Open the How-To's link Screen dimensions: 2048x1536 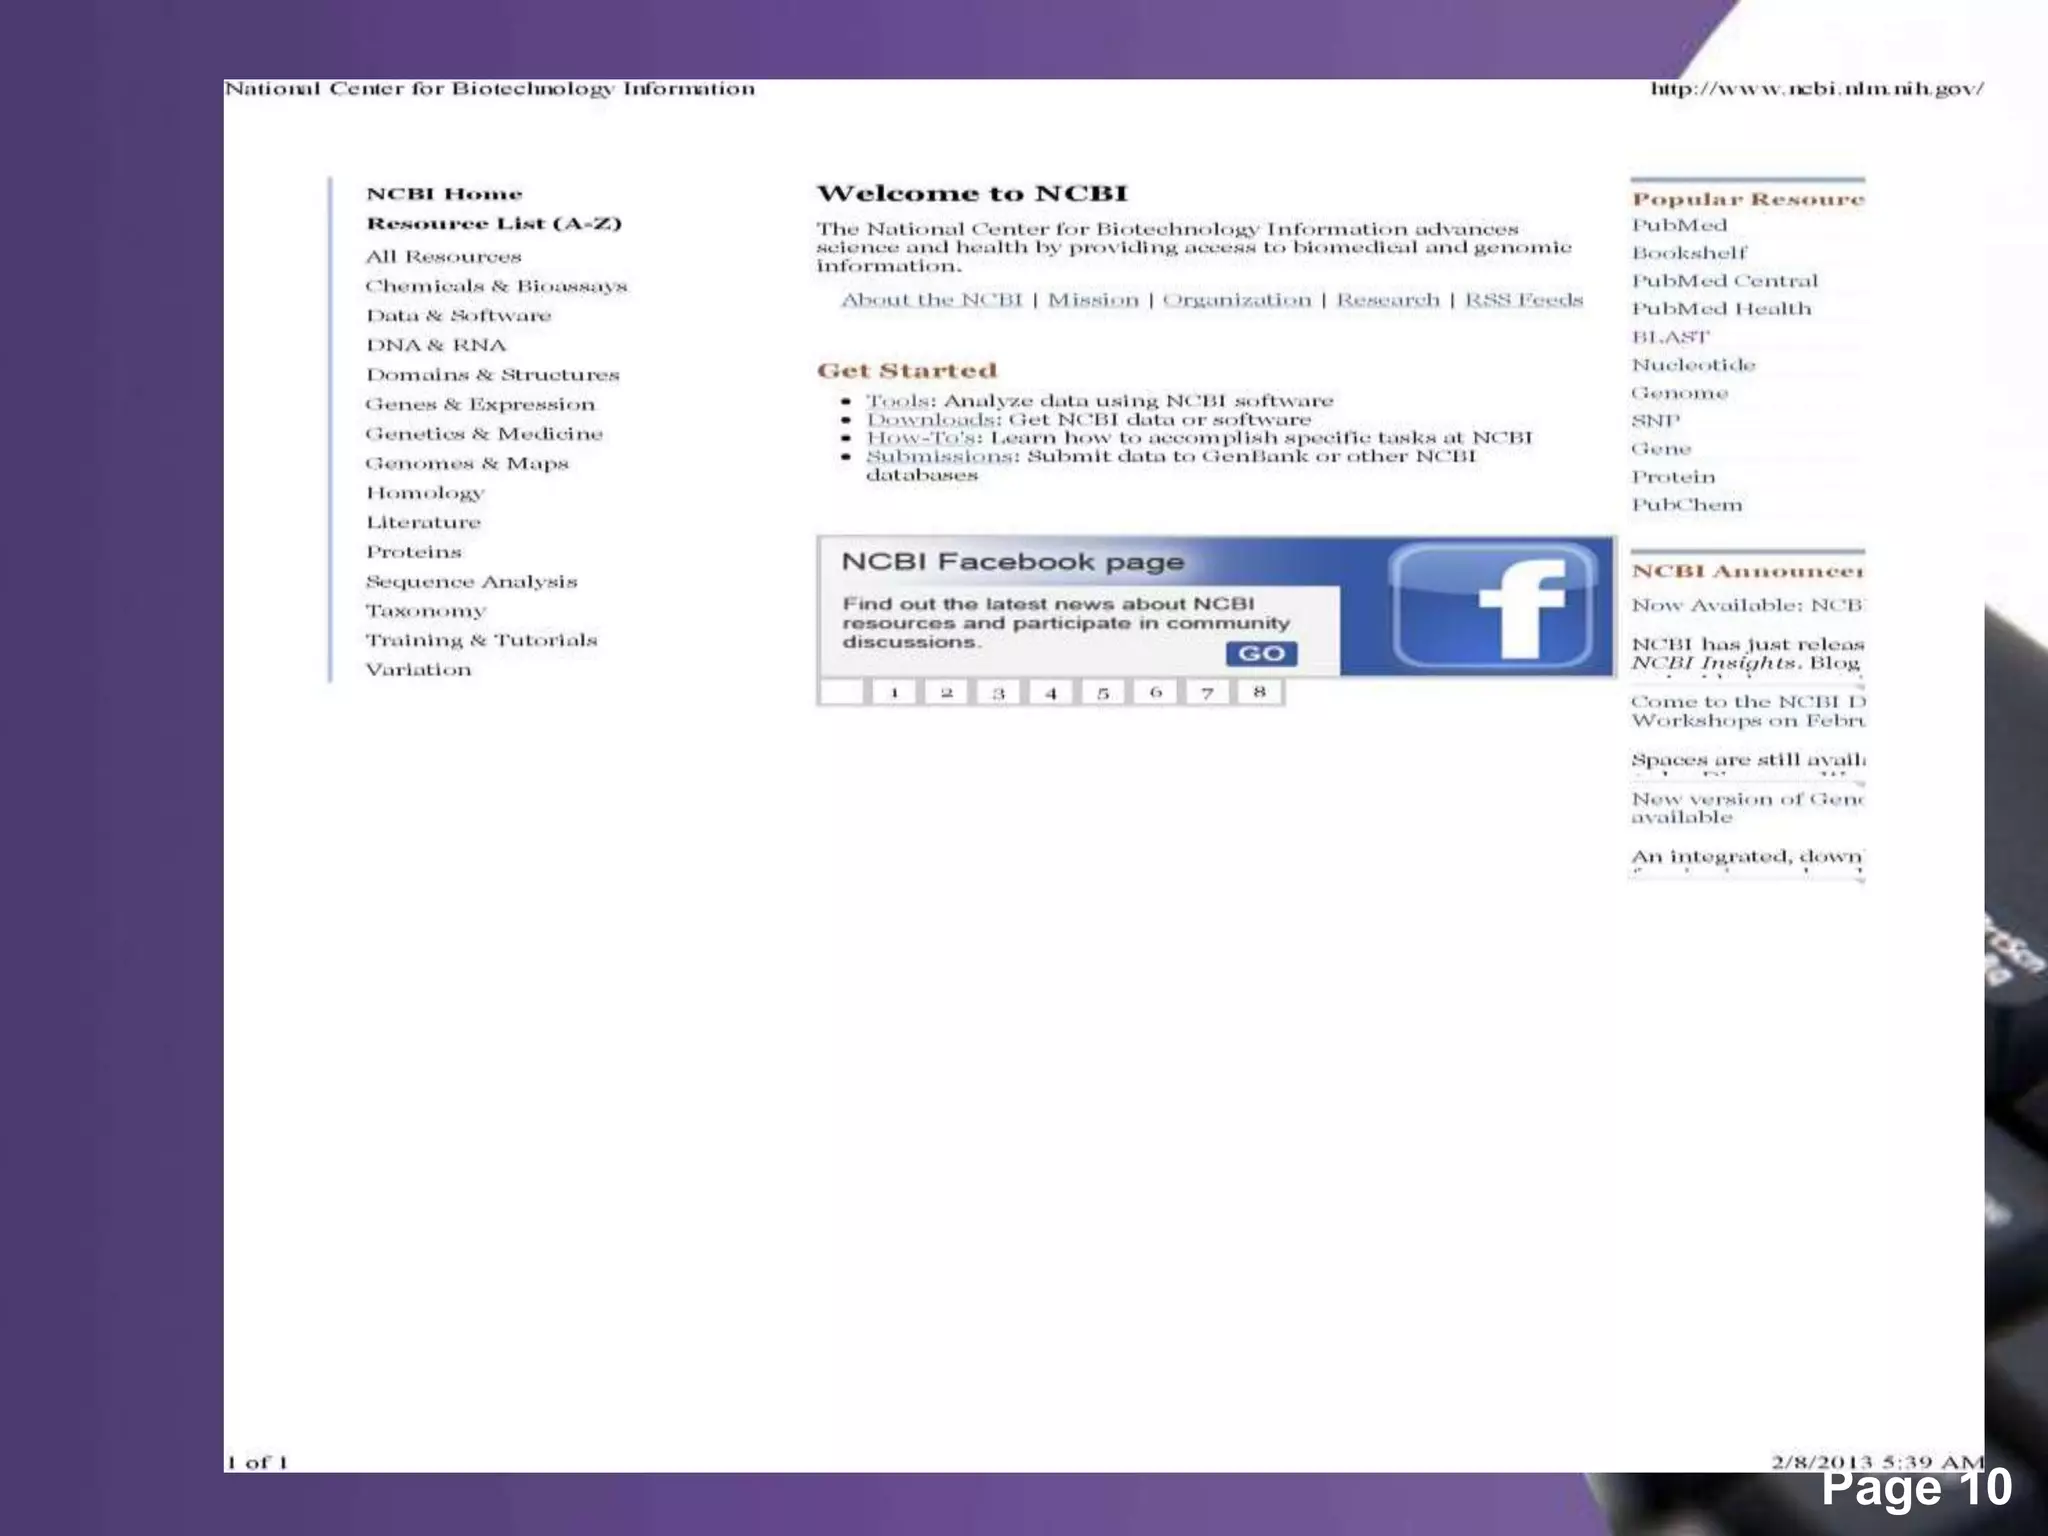[x=922, y=438]
